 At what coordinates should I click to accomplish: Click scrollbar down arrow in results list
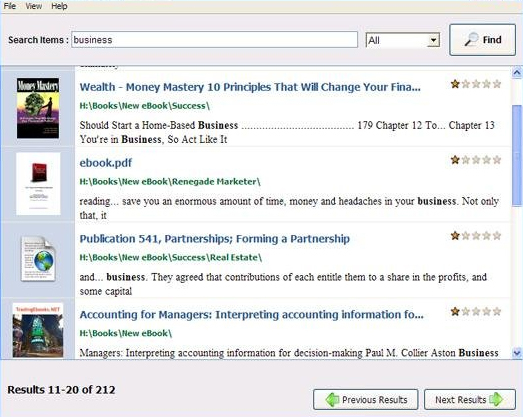(517, 353)
